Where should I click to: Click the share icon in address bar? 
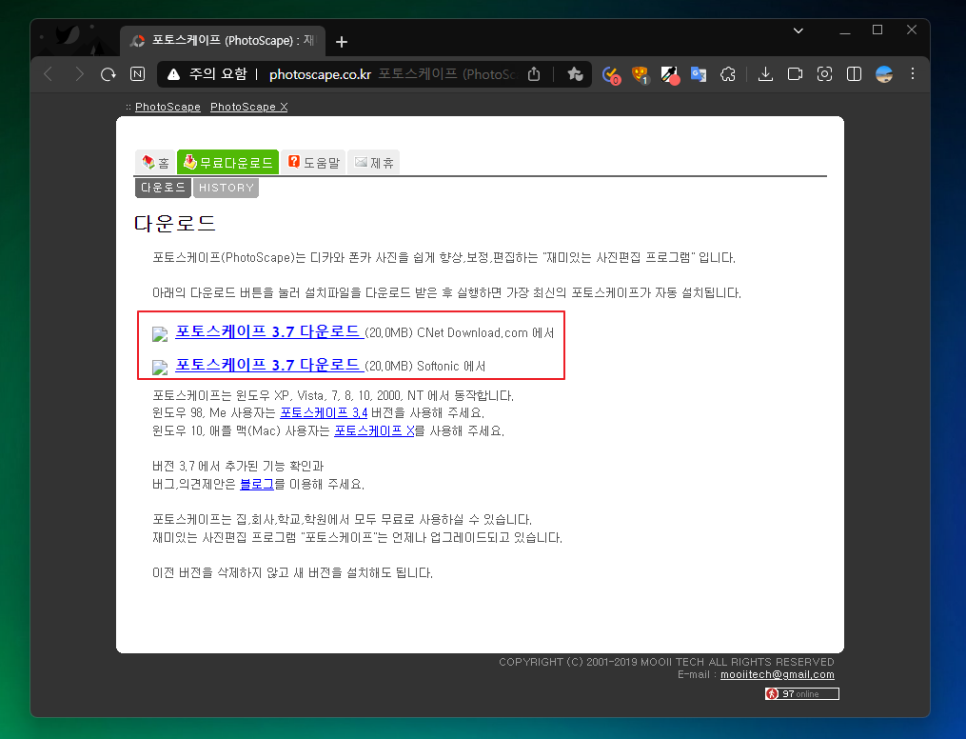pos(534,75)
